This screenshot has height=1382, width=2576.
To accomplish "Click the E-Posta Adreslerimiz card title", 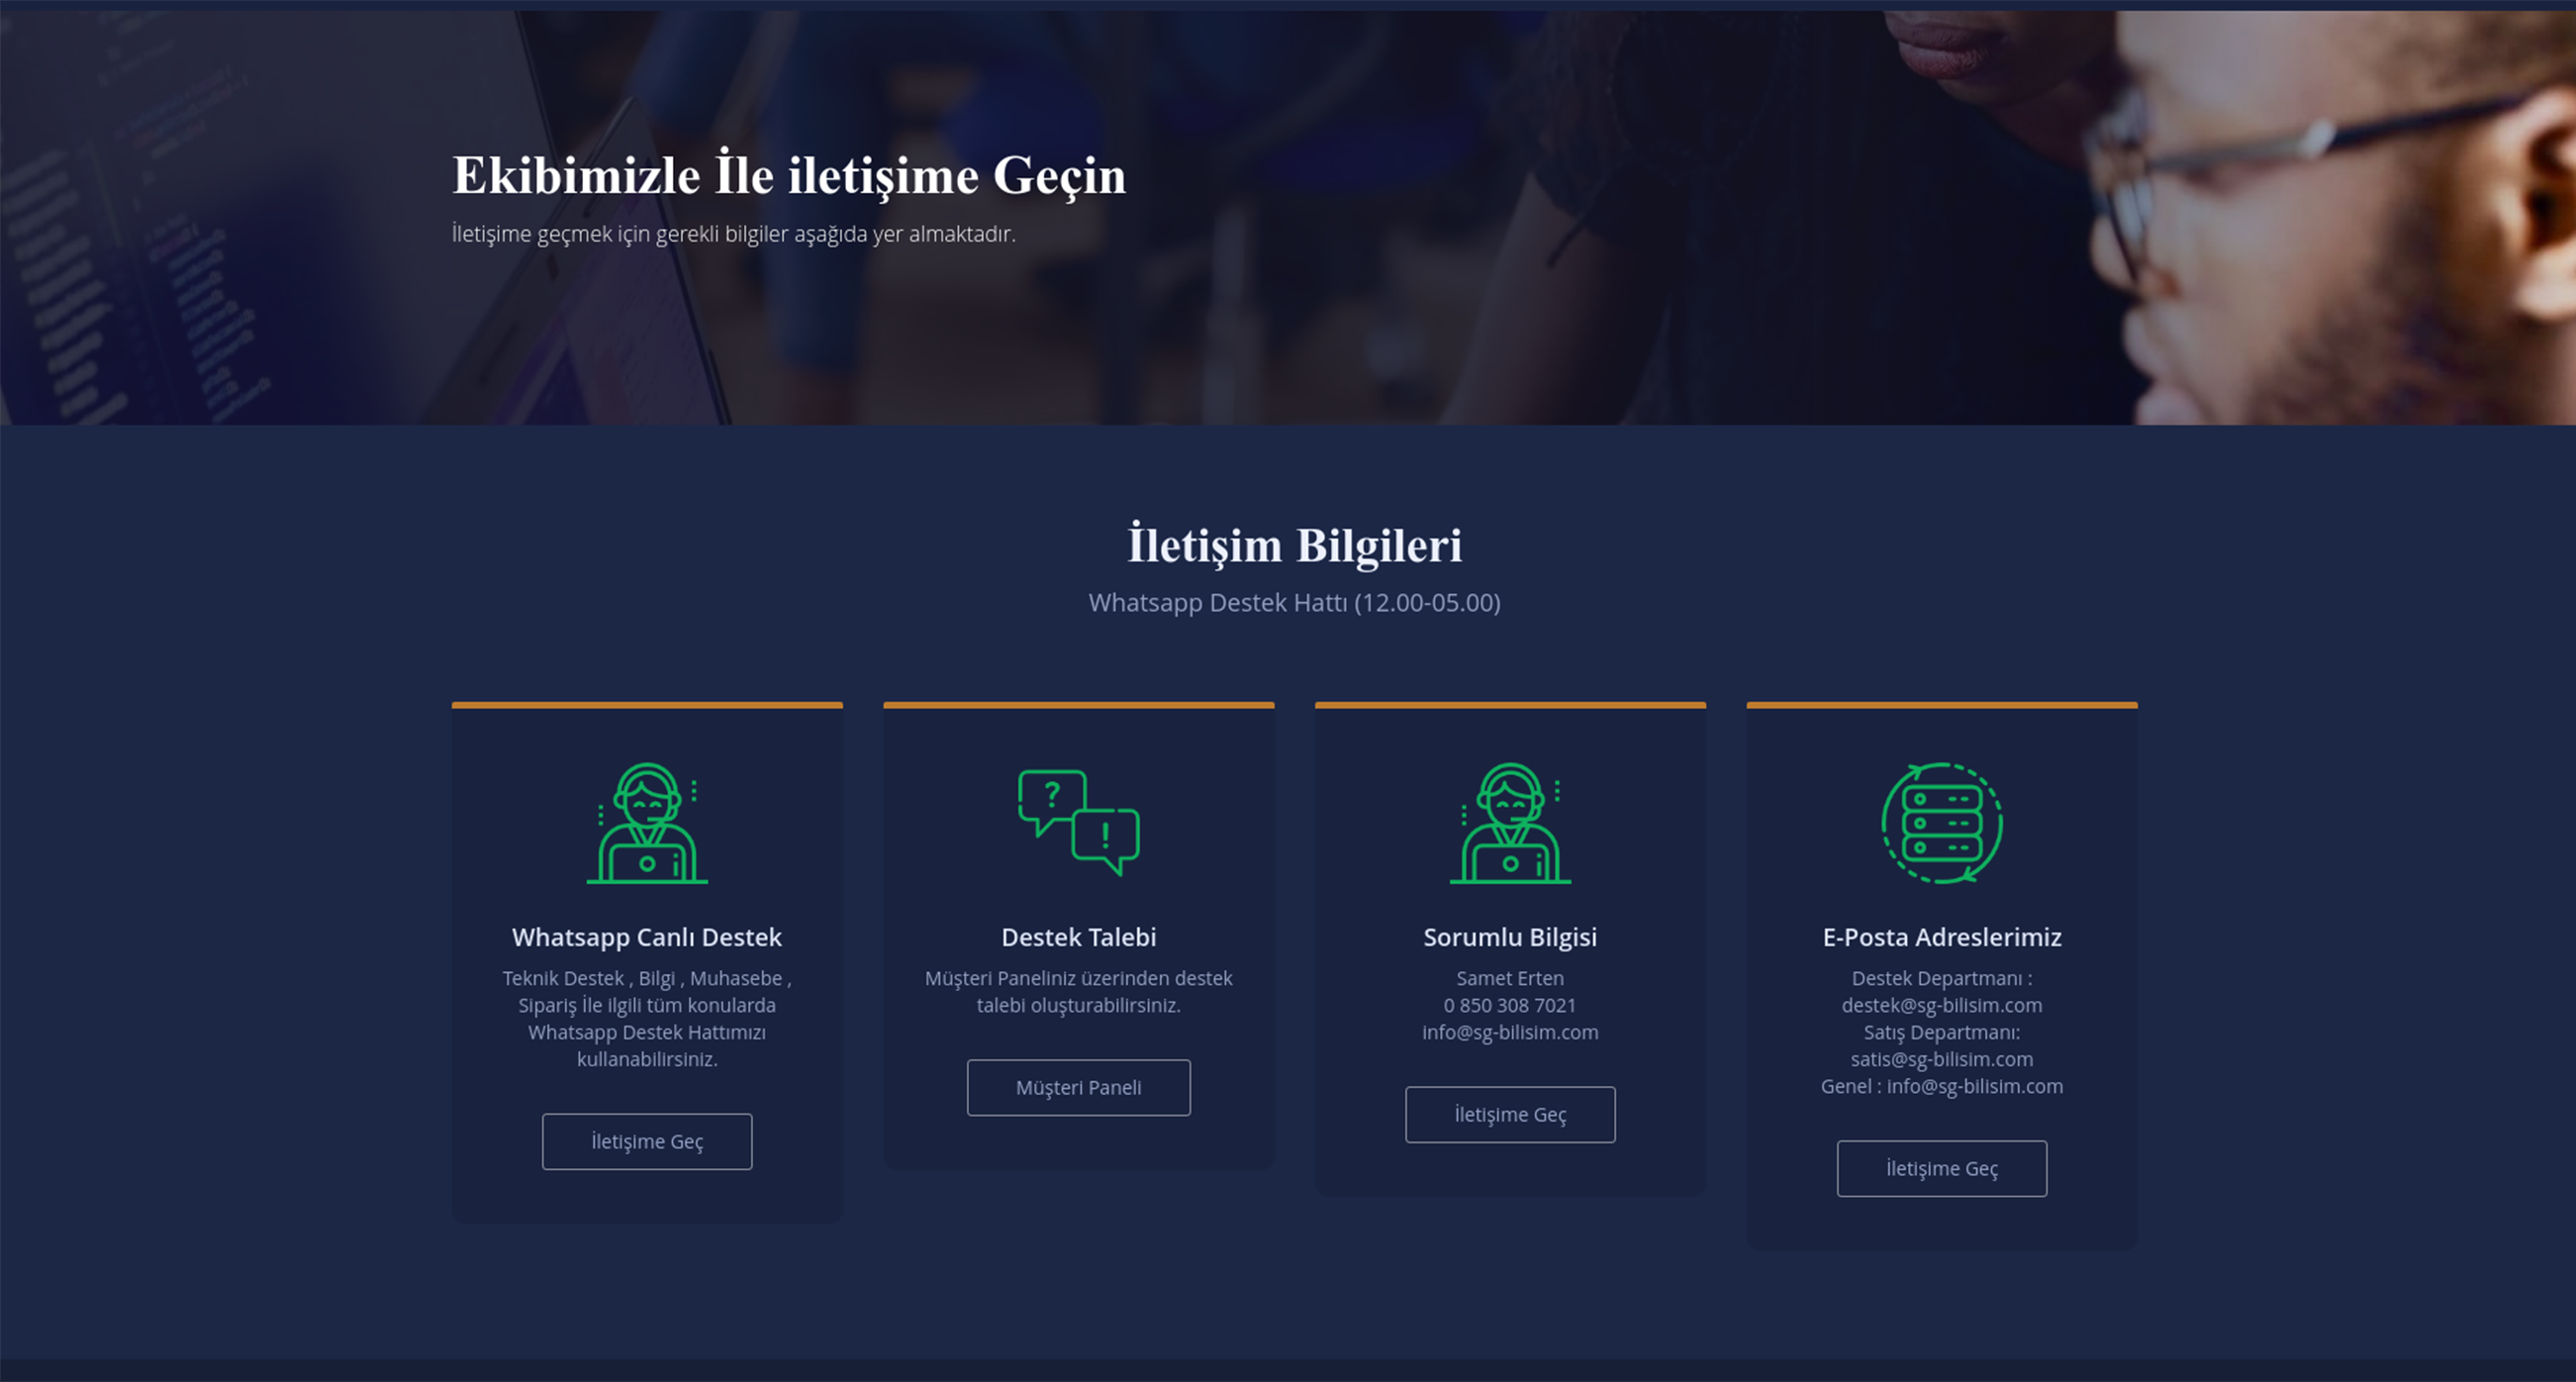I will [1941, 937].
